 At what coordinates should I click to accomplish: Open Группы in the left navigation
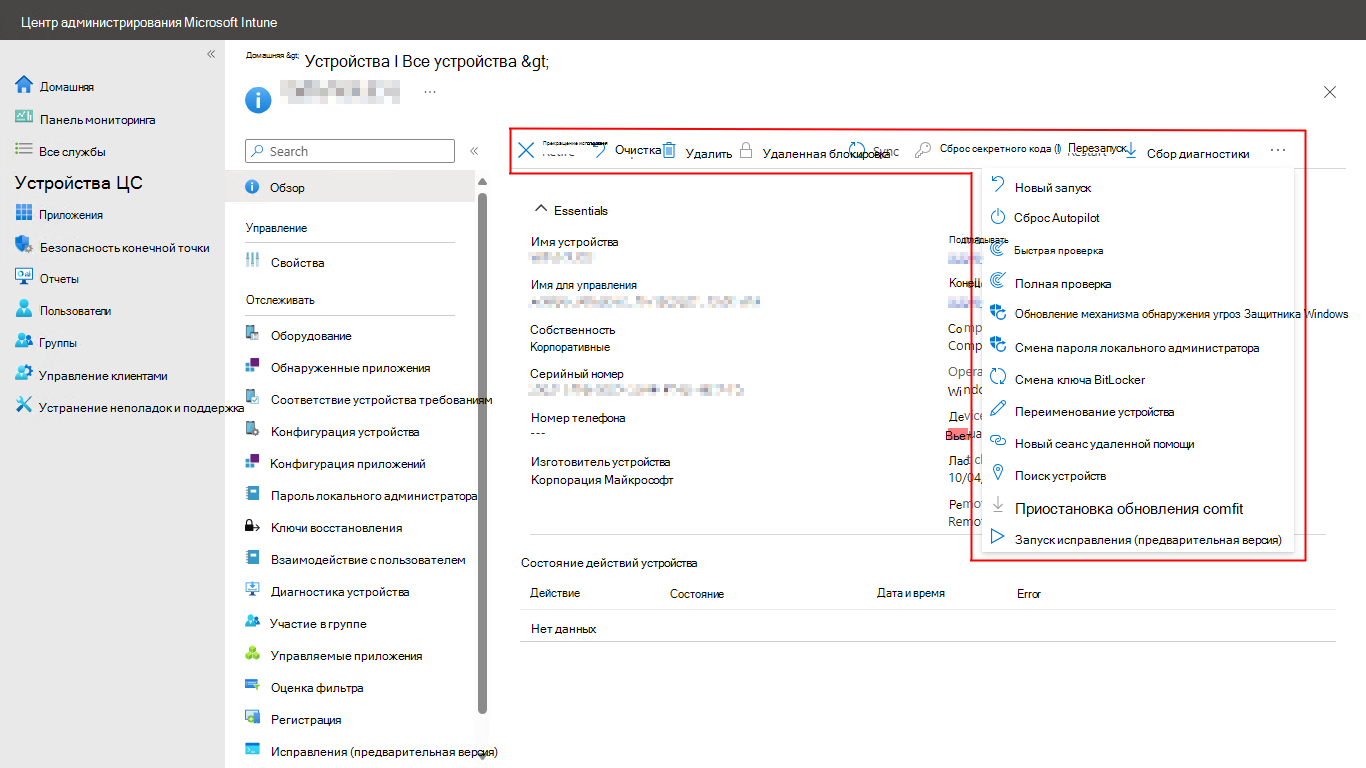tap(46, 342)
